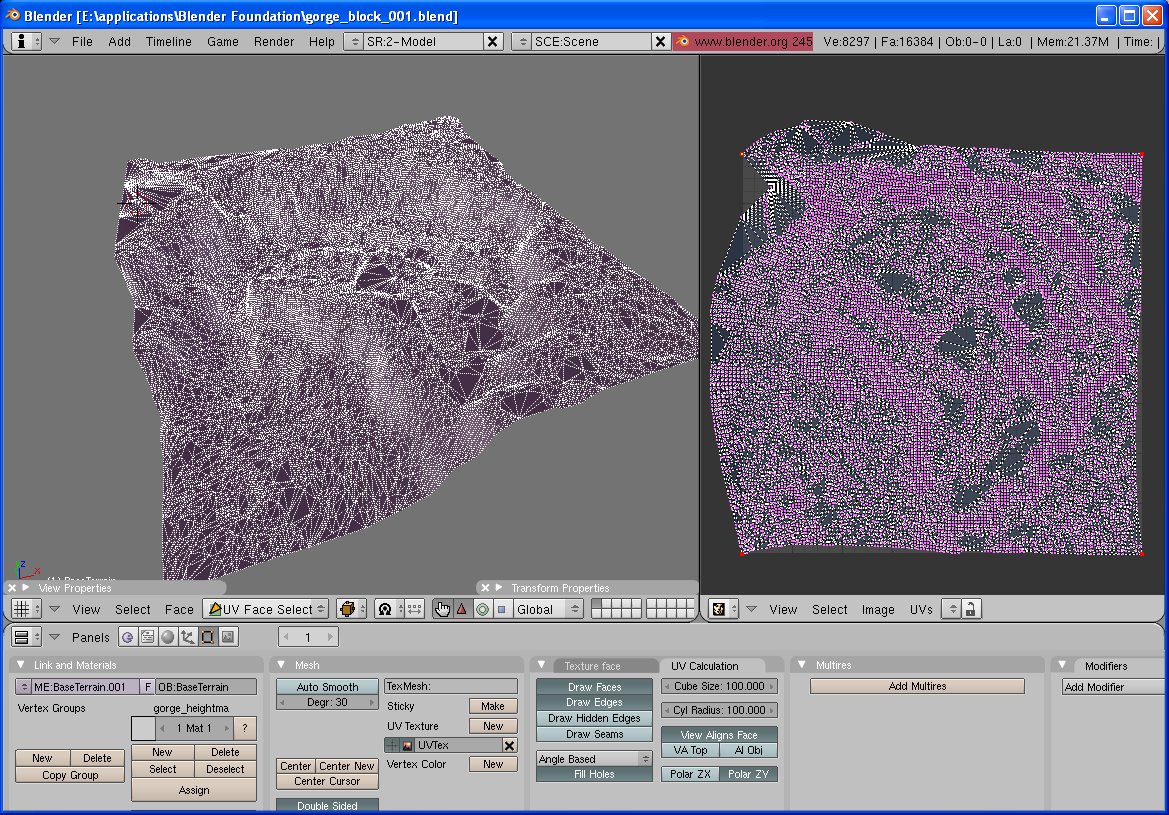This screenshot has height=815, width=1169.
Task: Click the UV editor lock icon
Action: 969,609
